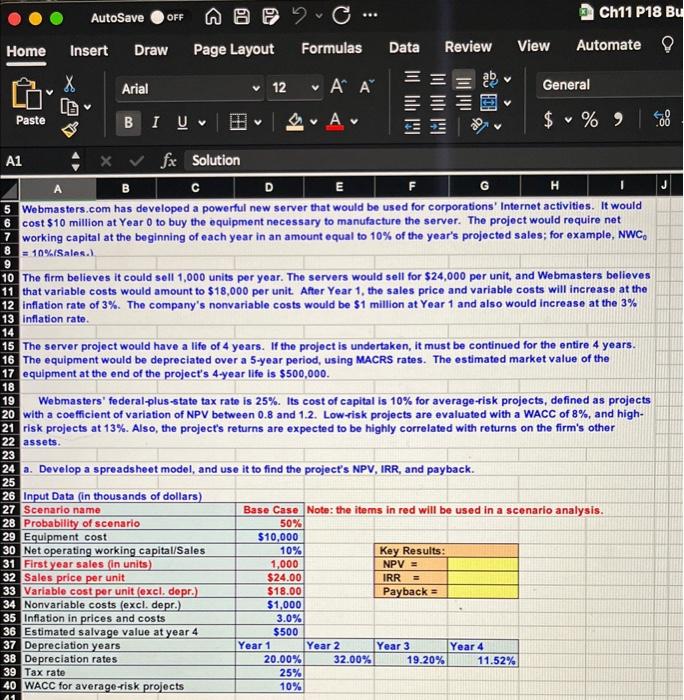Switch to the Insert ribbon tab
Viewport: 684px width, 700px height.
(89, 50)
